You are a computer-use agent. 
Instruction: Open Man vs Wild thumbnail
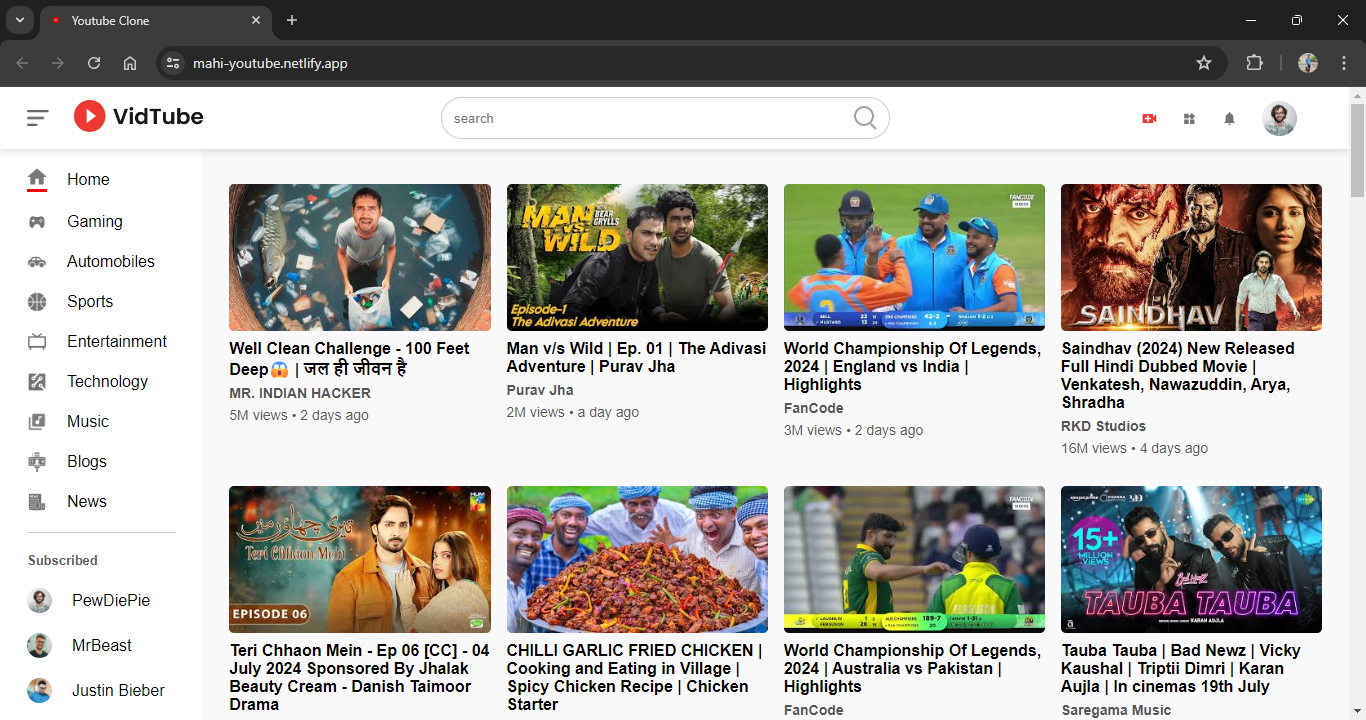click(x=637, y=257)
